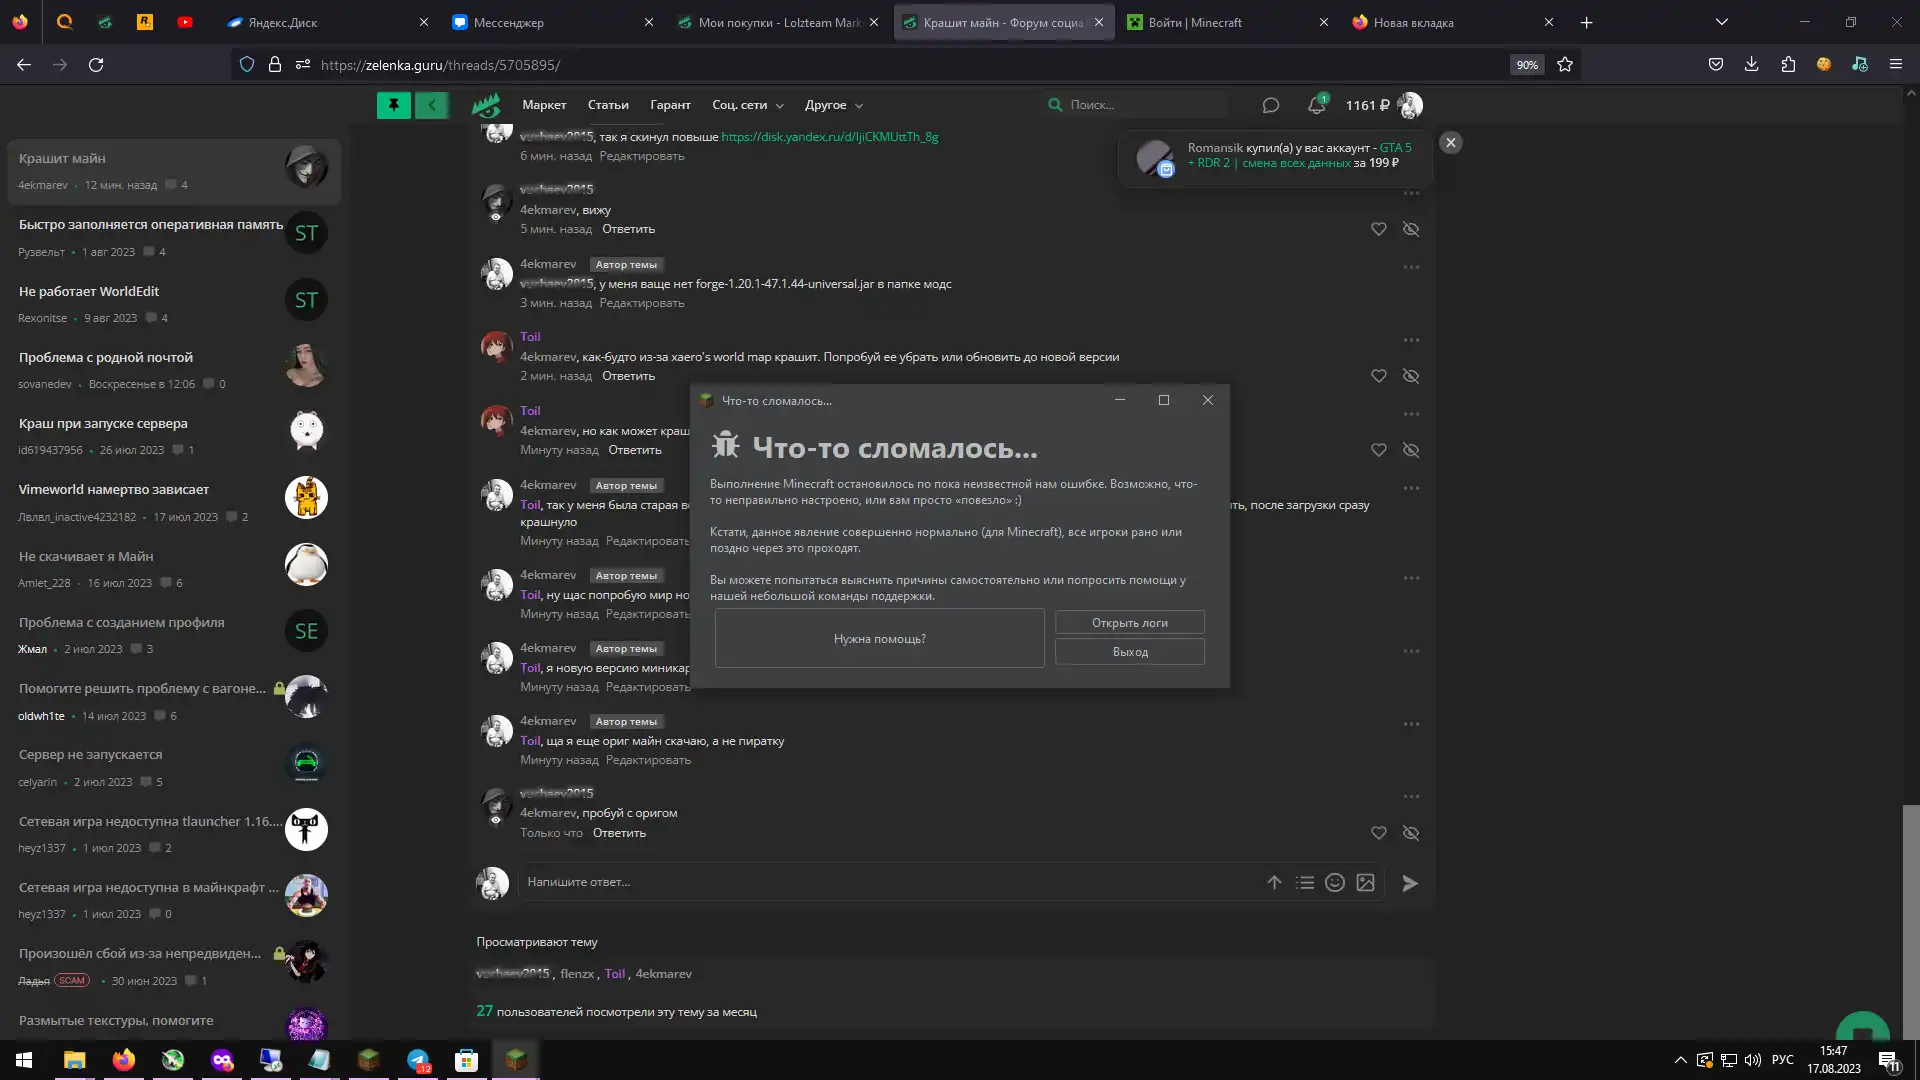Click the pin icon in forum header
Image resolution: width=1920 pixels, height=1080 pixels.
point(393,105)
